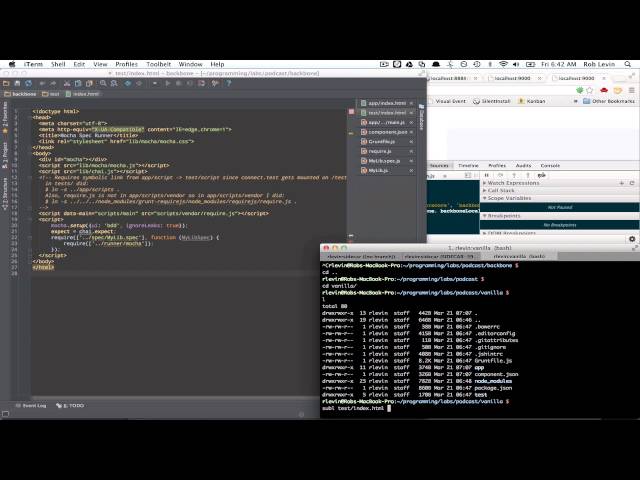Image resolution: width=640 pixels, height=480 pixels.
Task: Expand the Watch Expressions section
Action: tap(511, 183)
